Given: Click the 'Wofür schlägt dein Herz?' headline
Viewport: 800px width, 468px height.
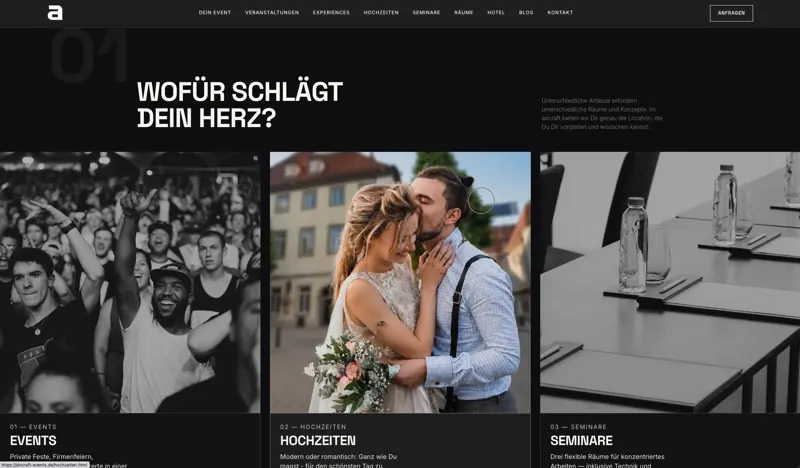Looking at the screenshot, I should tap(240, 105).
